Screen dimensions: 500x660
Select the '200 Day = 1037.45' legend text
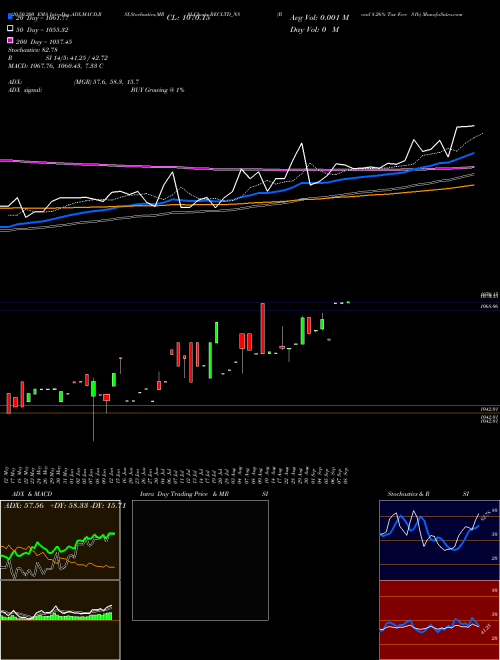[44, 42]
